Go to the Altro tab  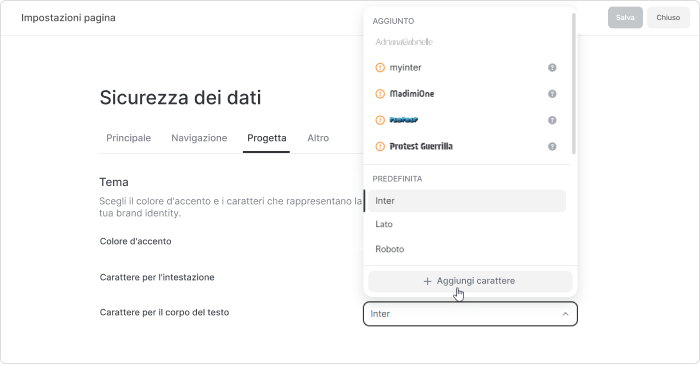[318, 138]
